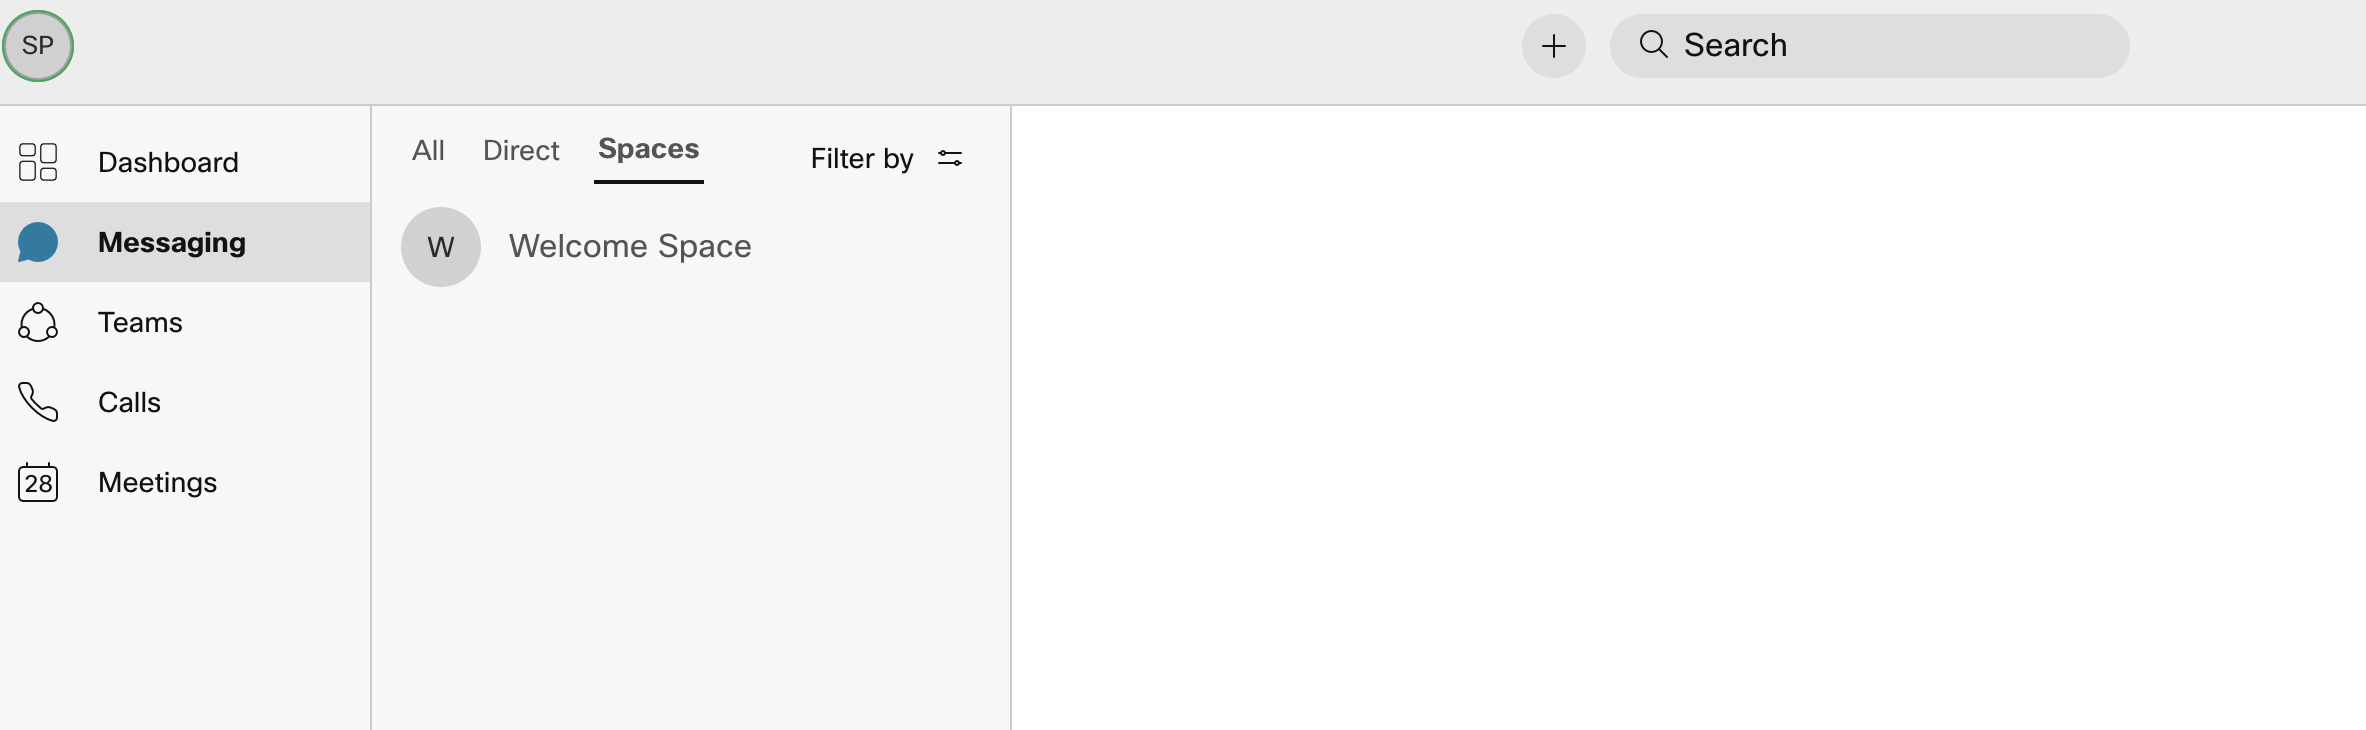
Task: Select the Spaces tab
Action: click(648, 149)
